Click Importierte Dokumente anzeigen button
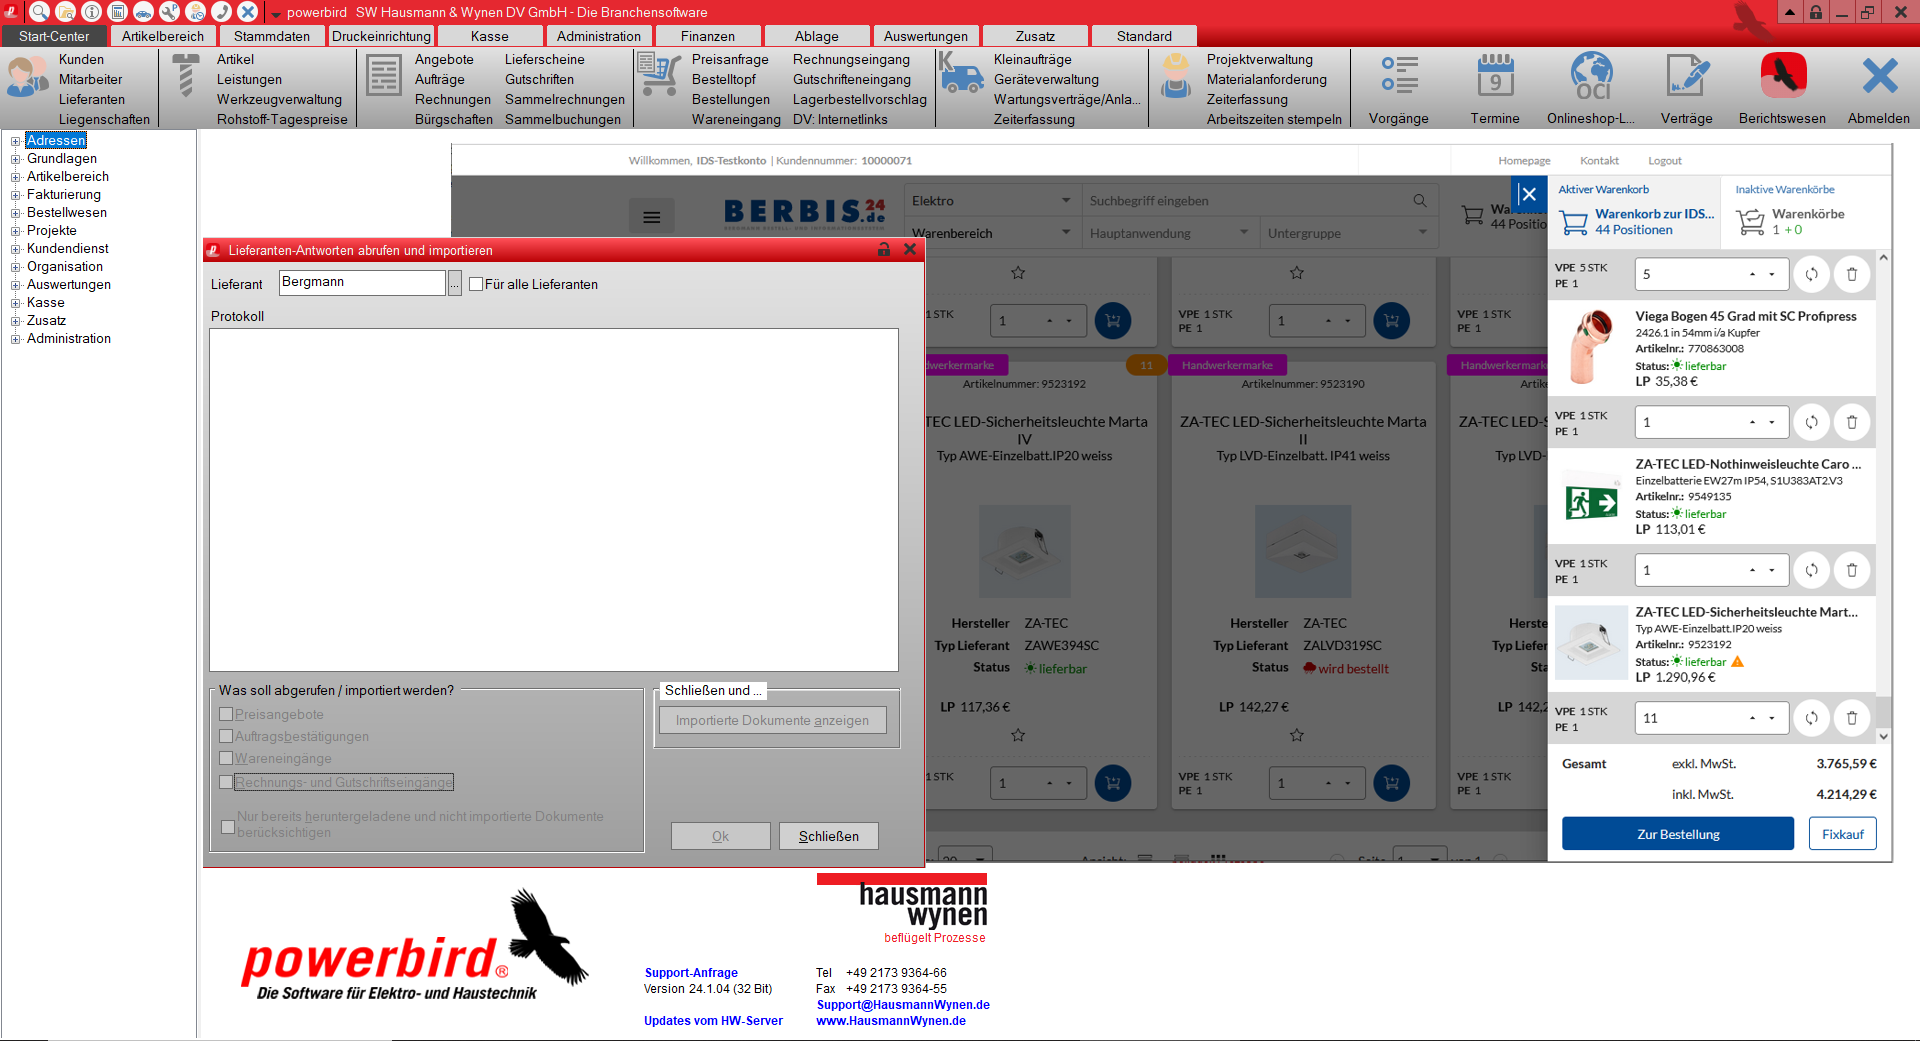 click(x=772, y=720)
